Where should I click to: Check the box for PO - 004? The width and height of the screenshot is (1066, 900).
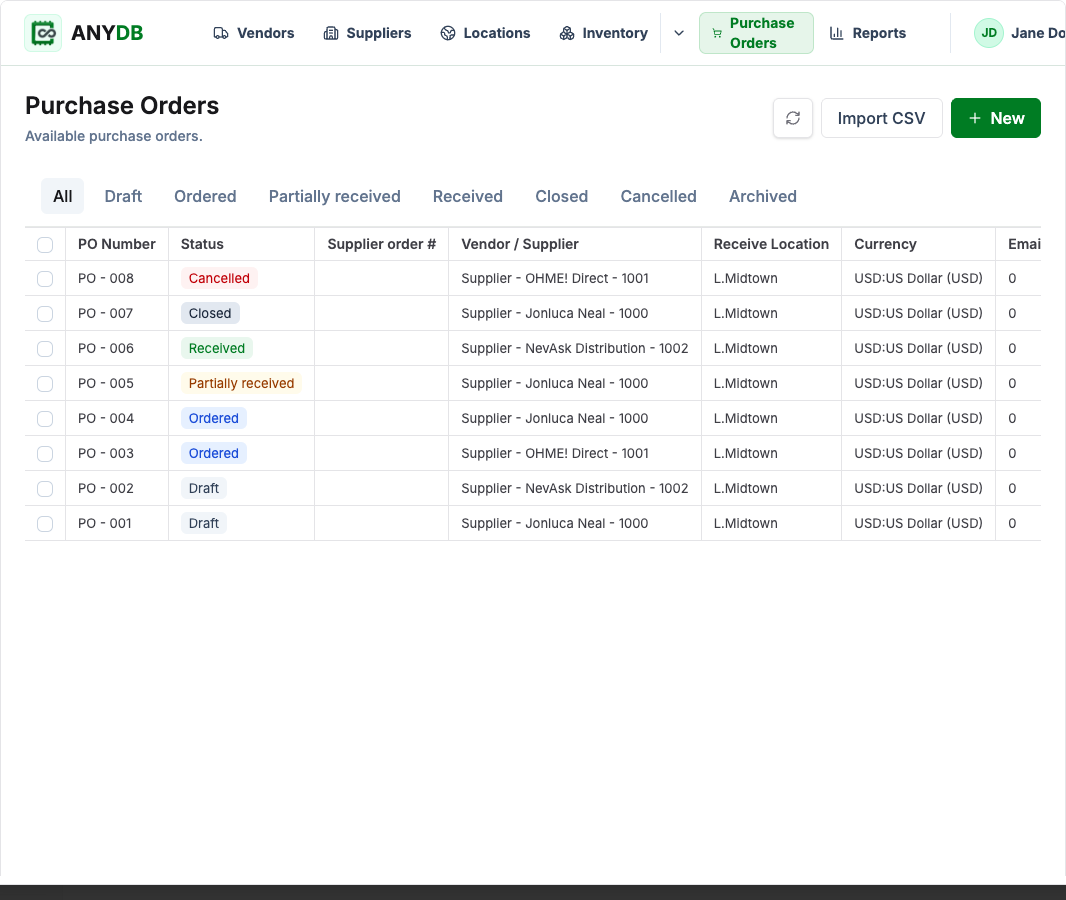[45, 419]
